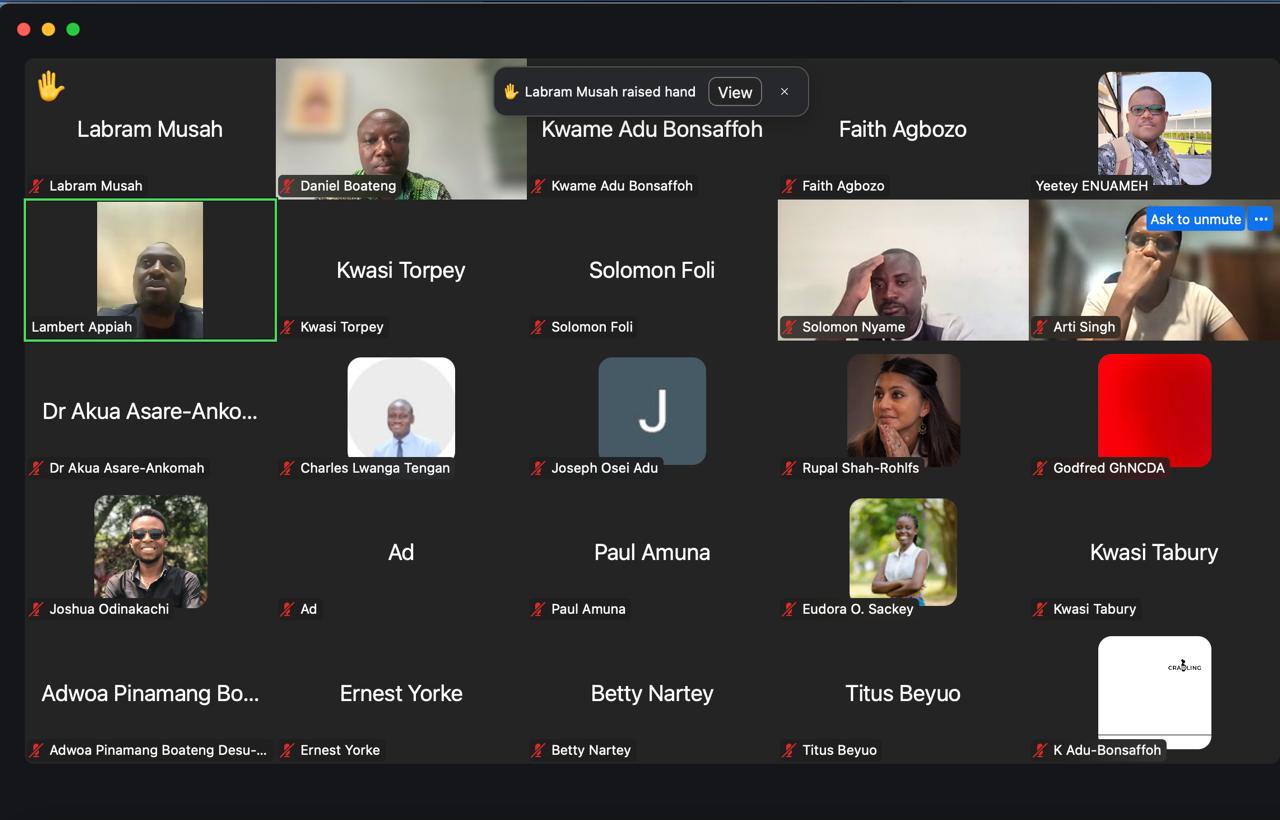The height and width of the screenshot is (820, 1280).
Task: Click Kwasi Torpey's muted mic icon
Action: [288, 327]
